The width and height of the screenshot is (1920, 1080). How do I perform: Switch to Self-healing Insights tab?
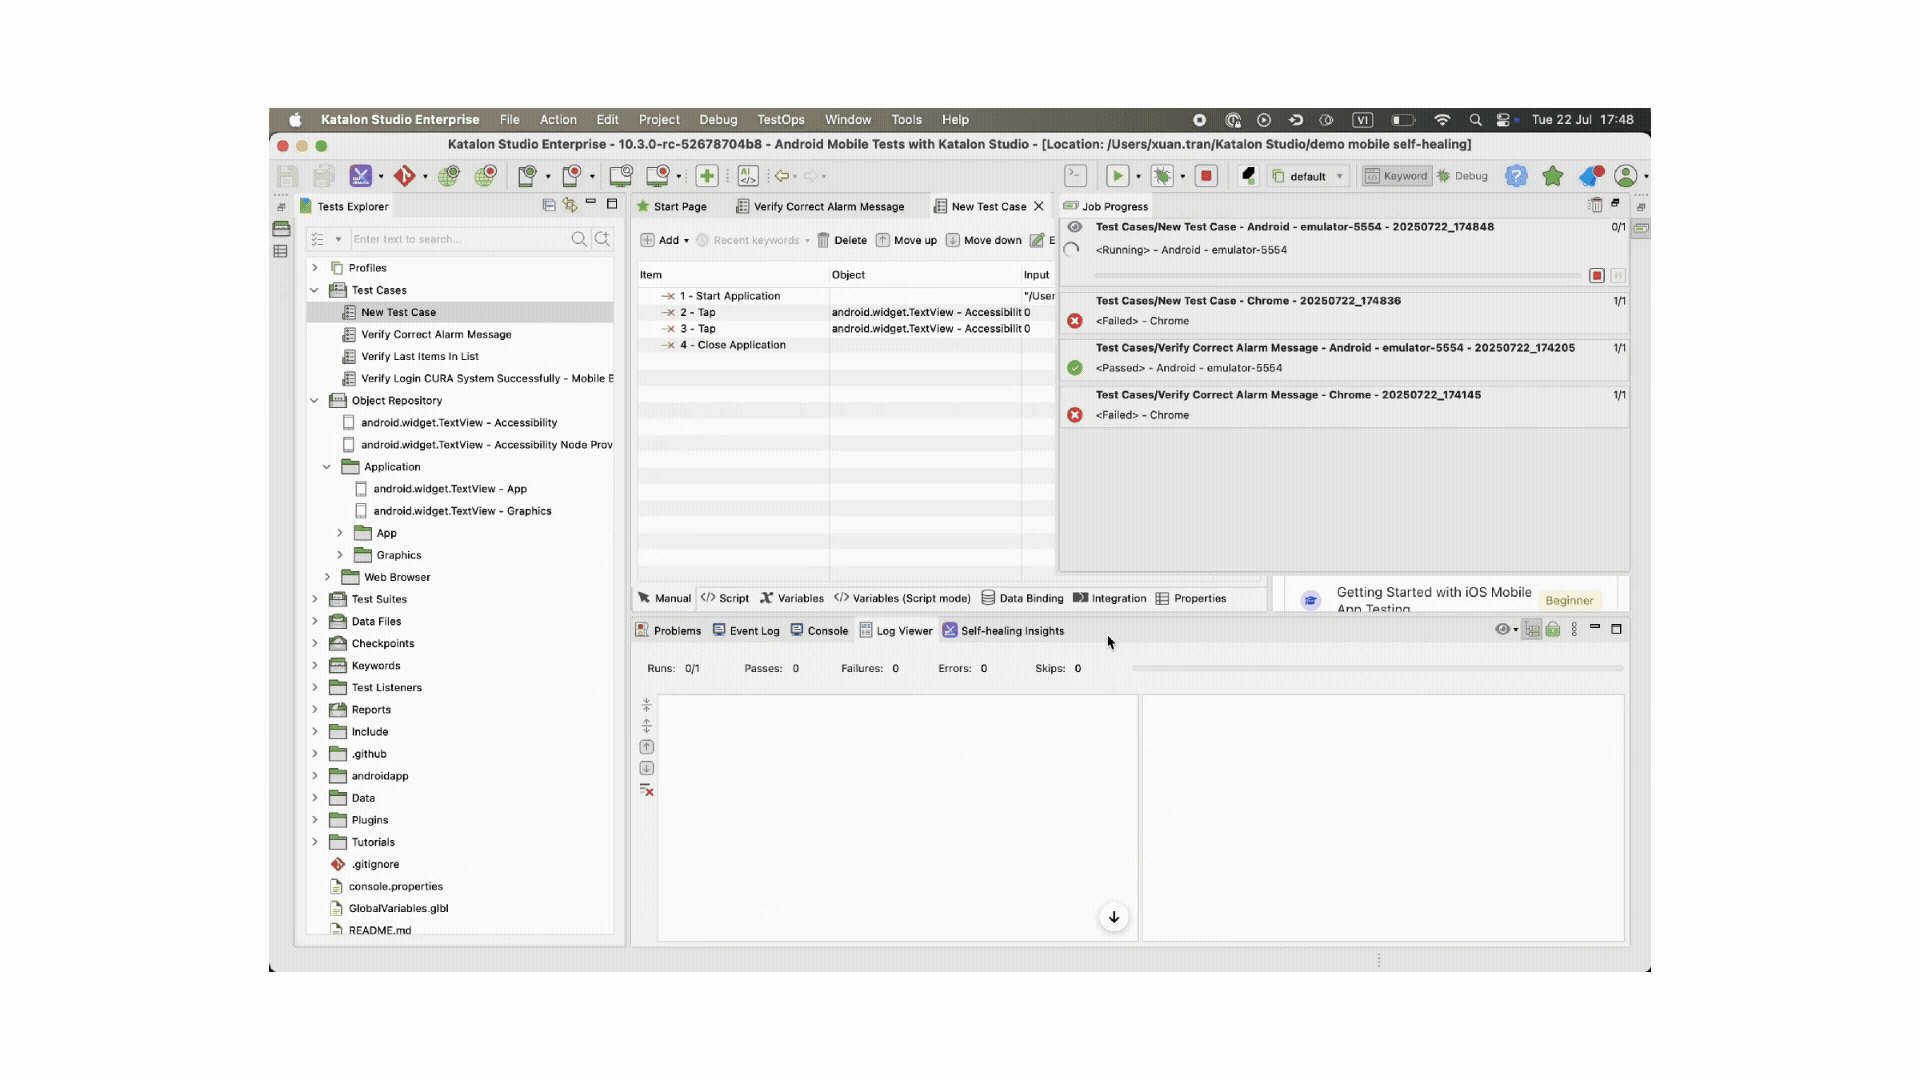tap(1004, 631)
